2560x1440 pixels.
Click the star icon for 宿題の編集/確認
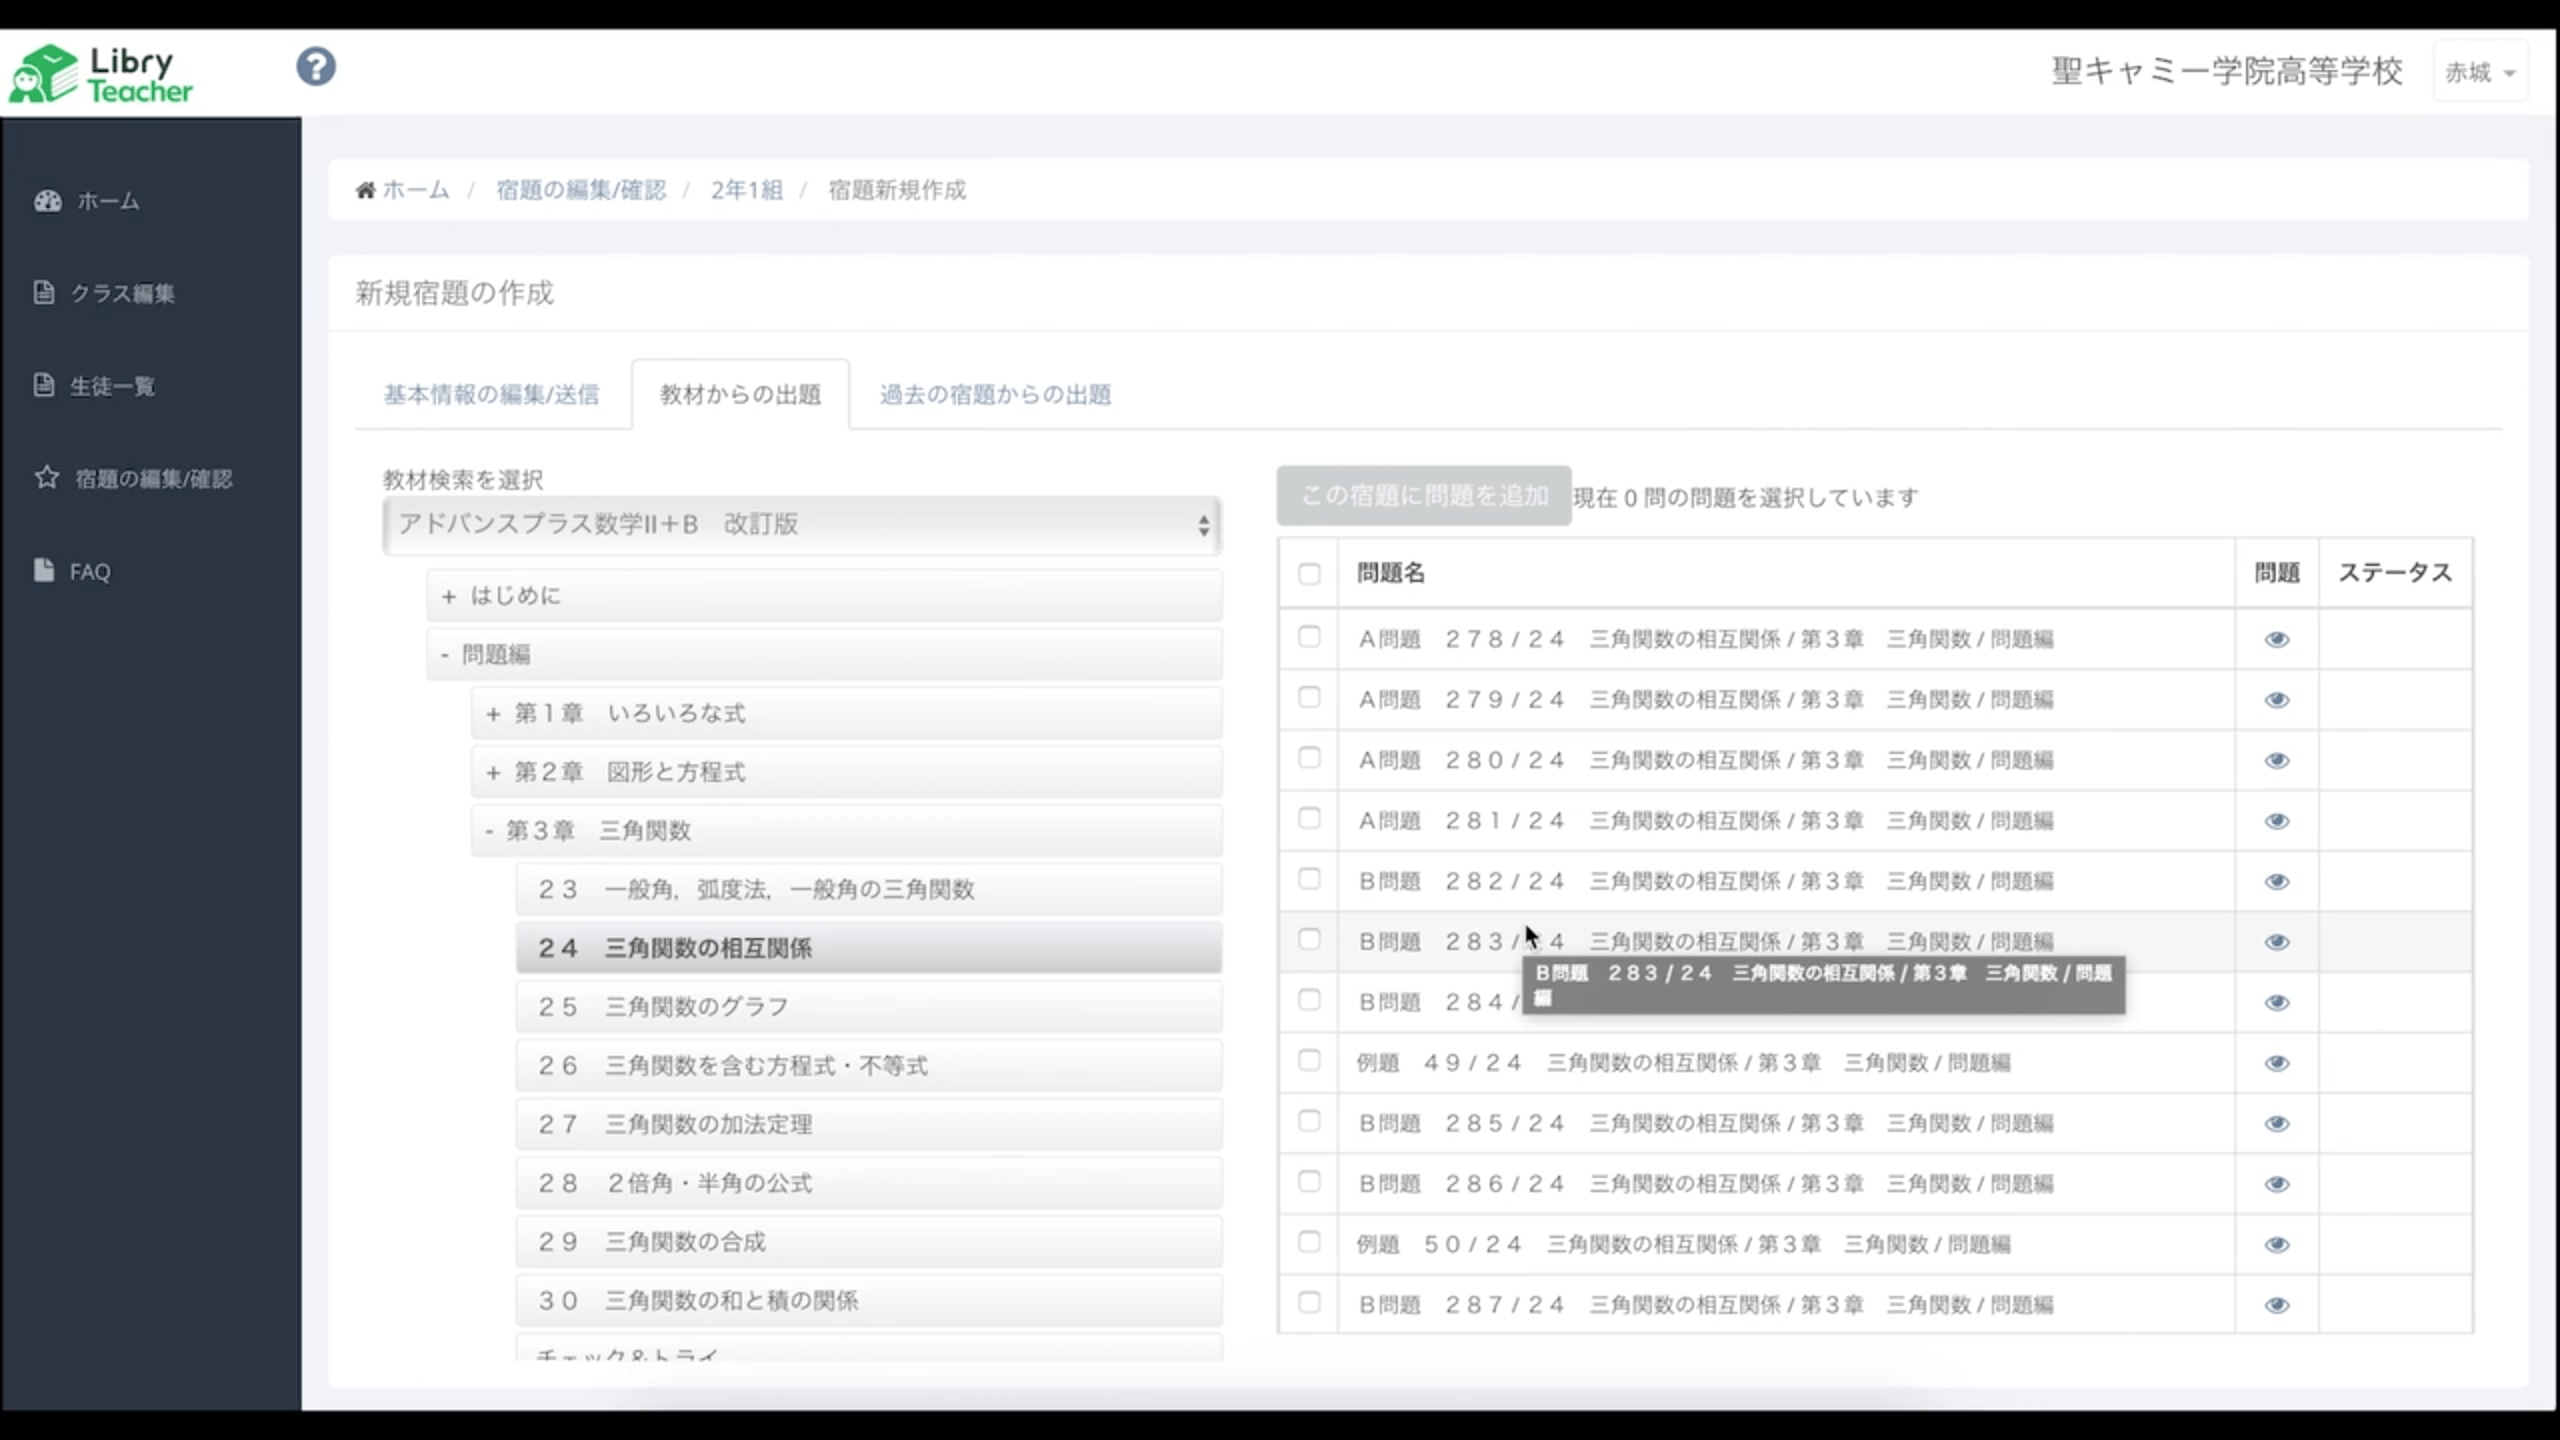pyautogui.click(x=47, y=477)
